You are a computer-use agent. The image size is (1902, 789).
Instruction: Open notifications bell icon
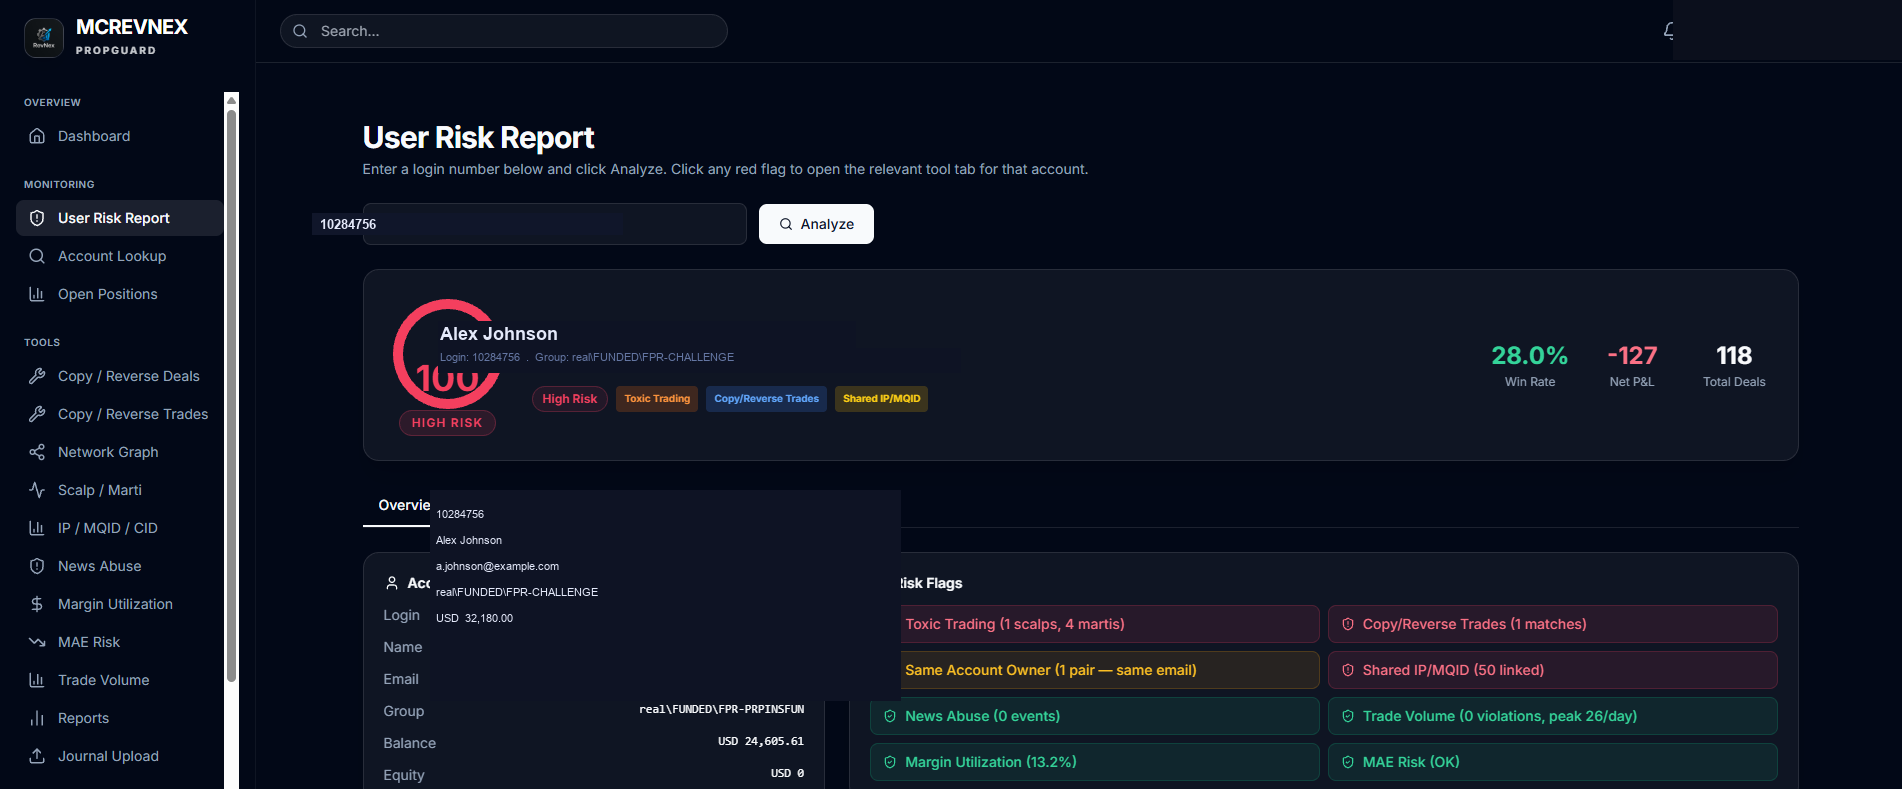(1668, 31)
